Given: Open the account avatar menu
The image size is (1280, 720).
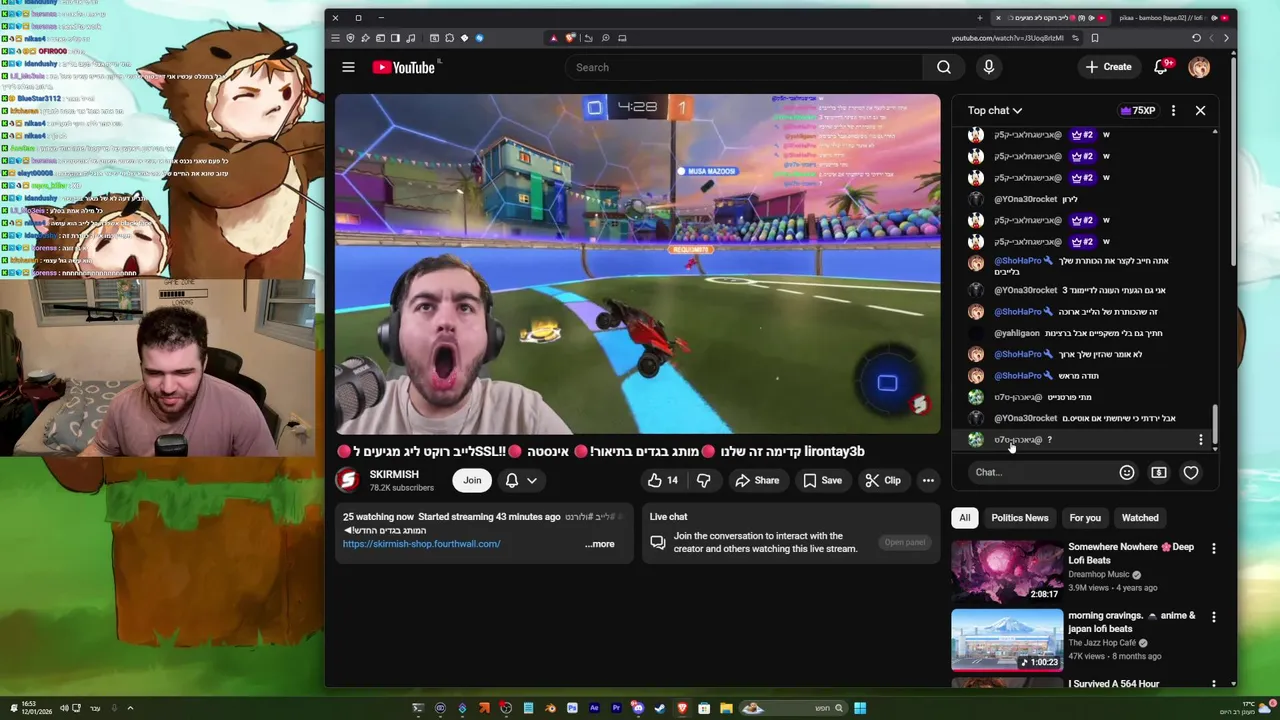Looking at the screenshot, I should click(1199, 67).
